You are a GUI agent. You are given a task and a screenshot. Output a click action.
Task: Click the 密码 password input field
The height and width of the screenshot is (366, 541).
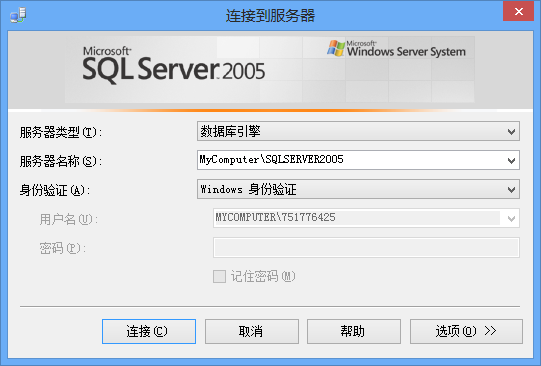pos(366,247)
